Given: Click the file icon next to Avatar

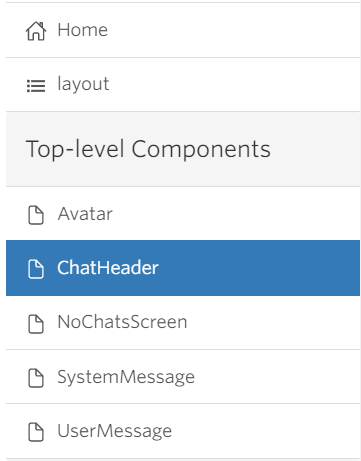Looking at the screenshot, I should click(36, 215).
